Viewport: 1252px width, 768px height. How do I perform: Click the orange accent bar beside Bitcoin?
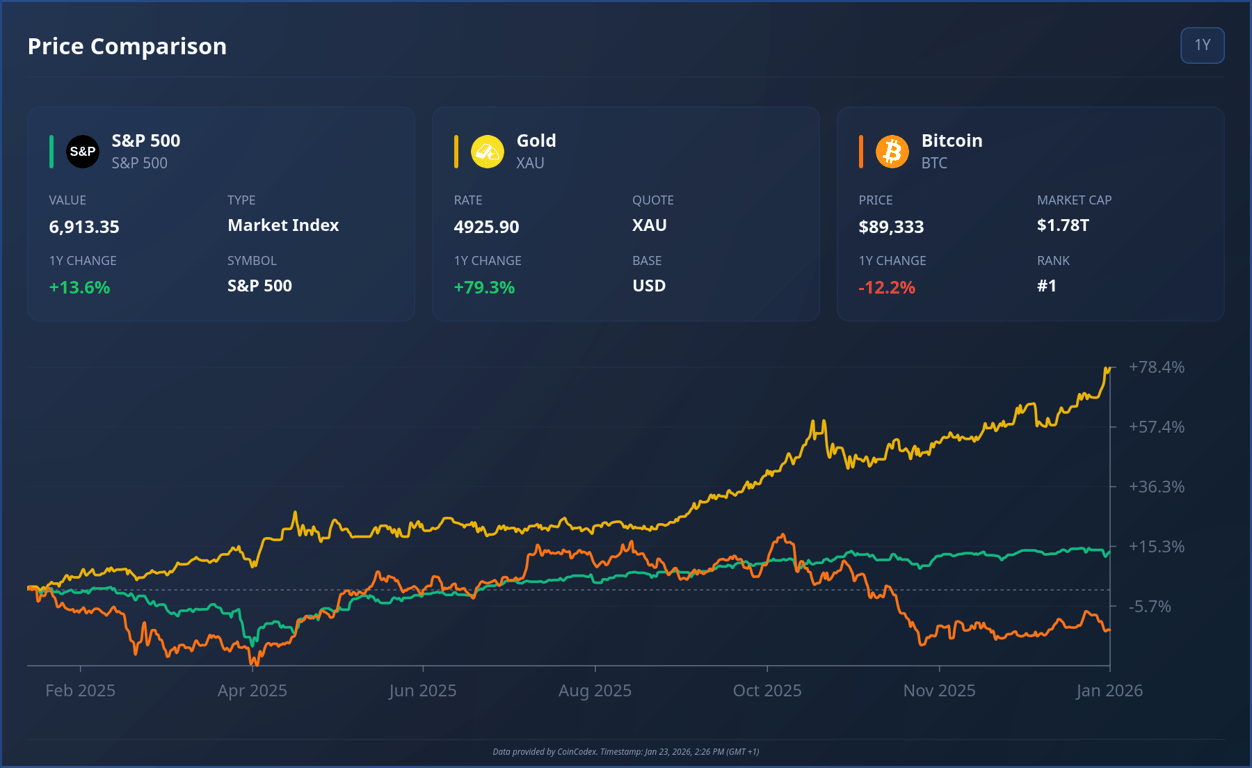[x=860, y=151]
